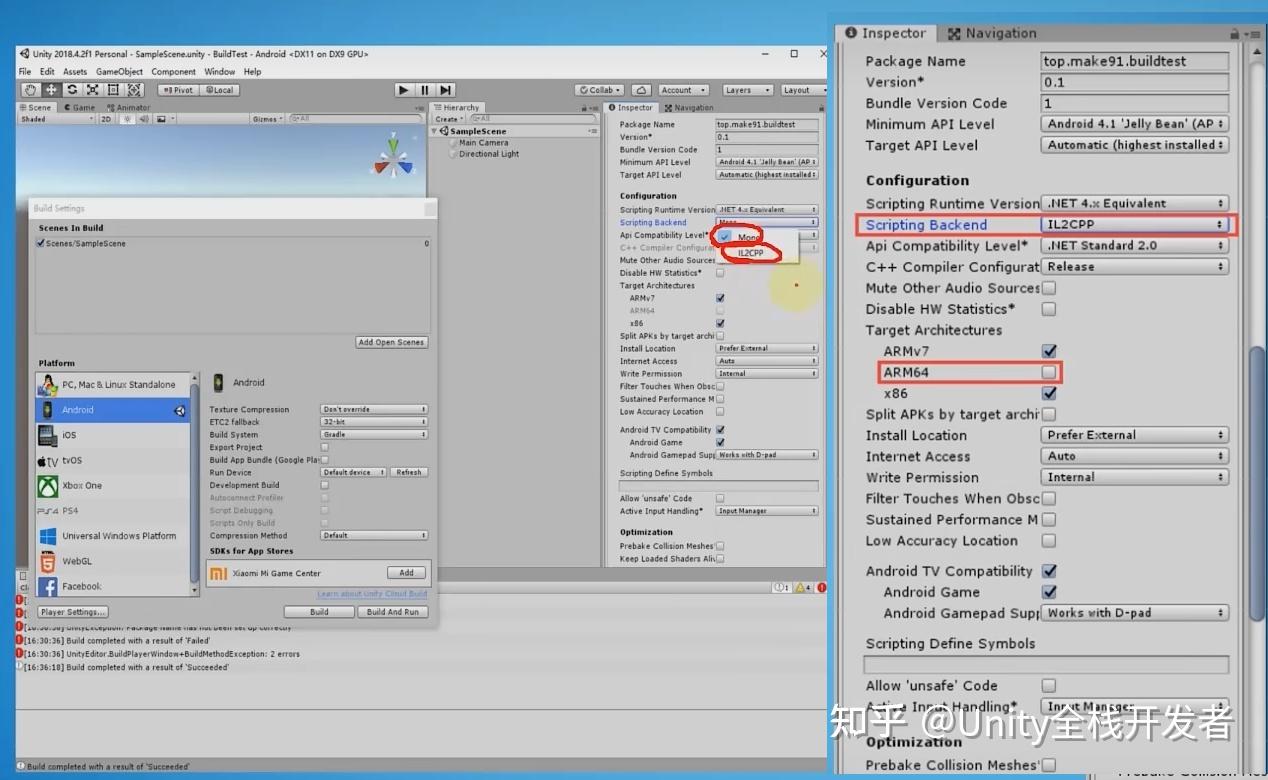Image resolution: width=1268 pixels, height=780 pixels.
Task: Open the Build System Gradle dropdown
Action: (374, 435)
